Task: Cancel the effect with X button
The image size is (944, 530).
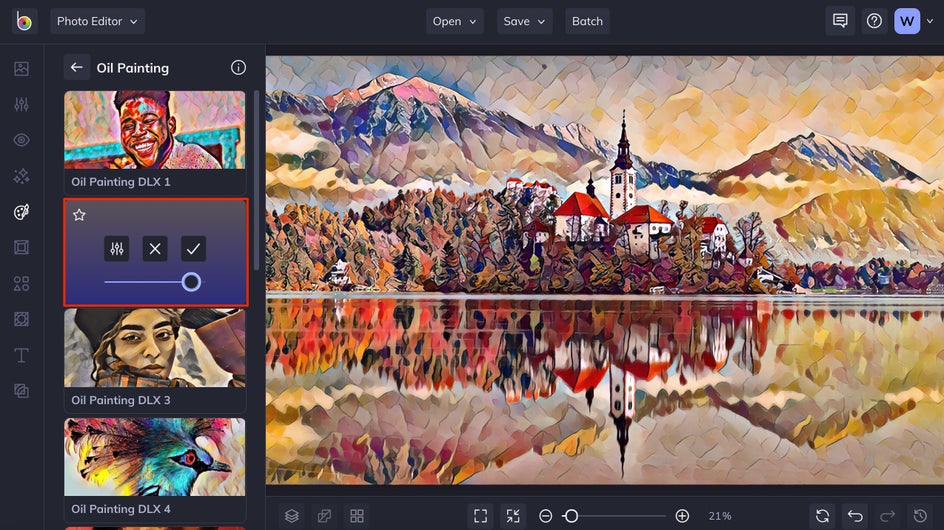Action: click(x=155, y=249)
